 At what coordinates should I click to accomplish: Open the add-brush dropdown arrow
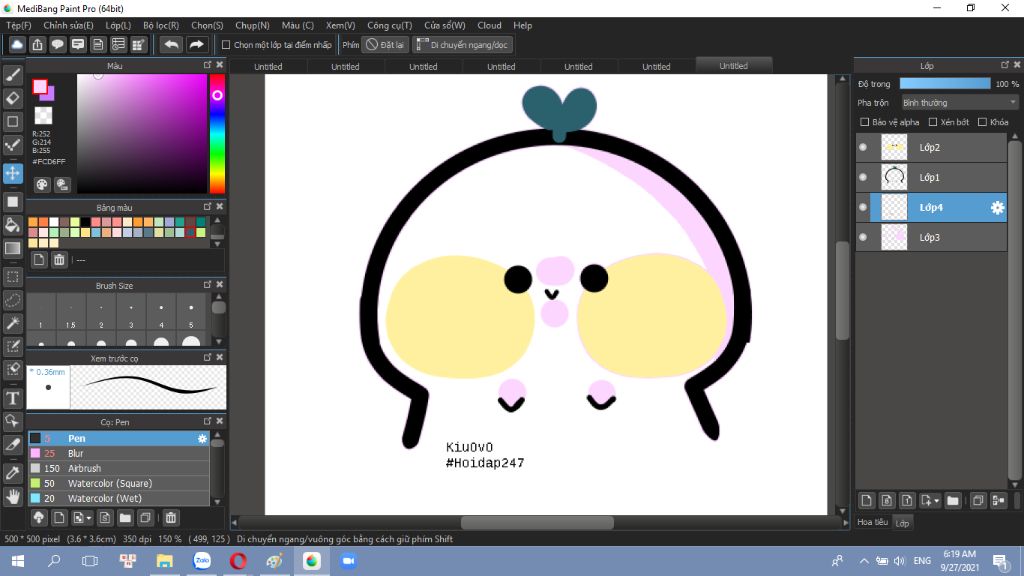(89, 518)
